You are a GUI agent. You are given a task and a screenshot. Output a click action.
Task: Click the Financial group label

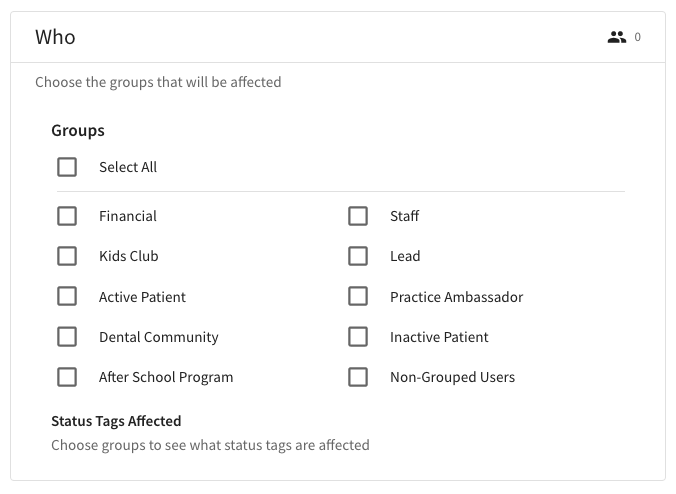128,216
